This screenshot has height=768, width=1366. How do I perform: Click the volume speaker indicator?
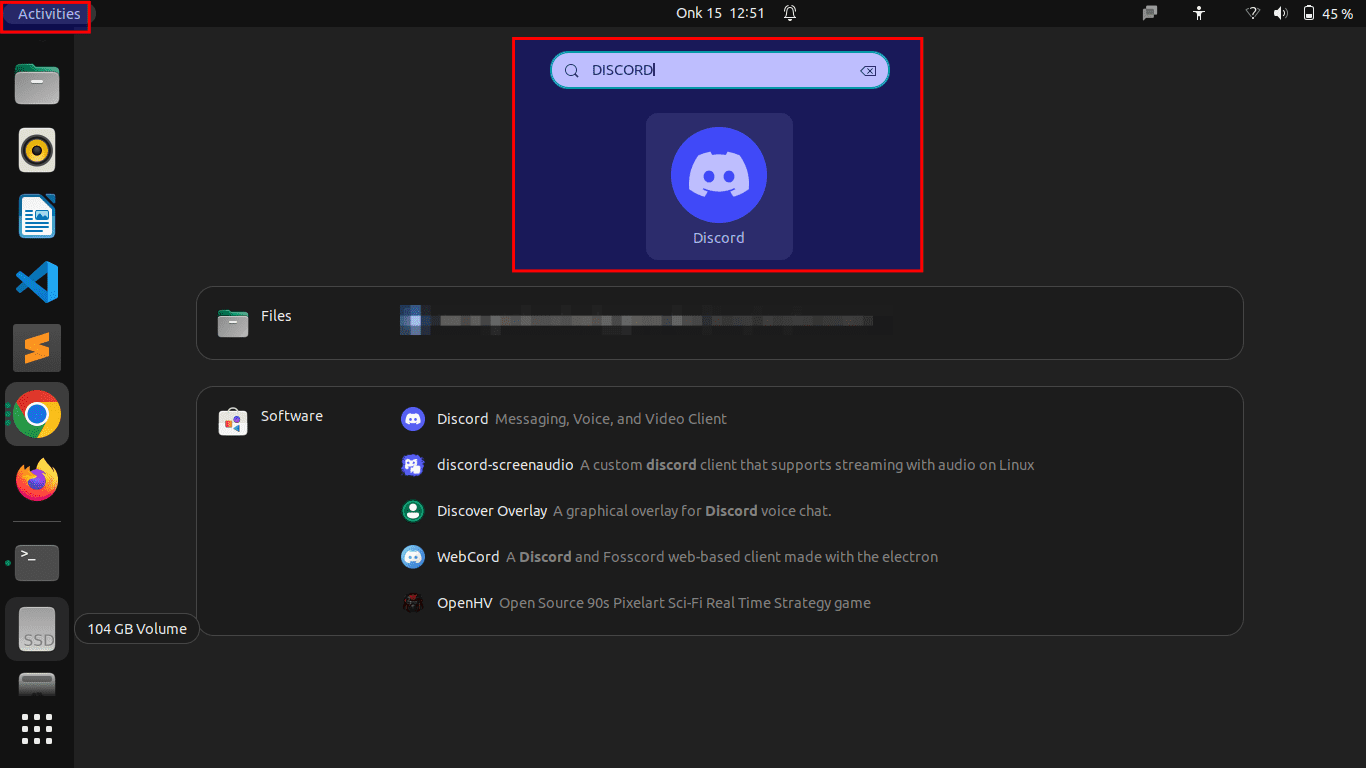pyautogui.click(x=1280, y=13)
